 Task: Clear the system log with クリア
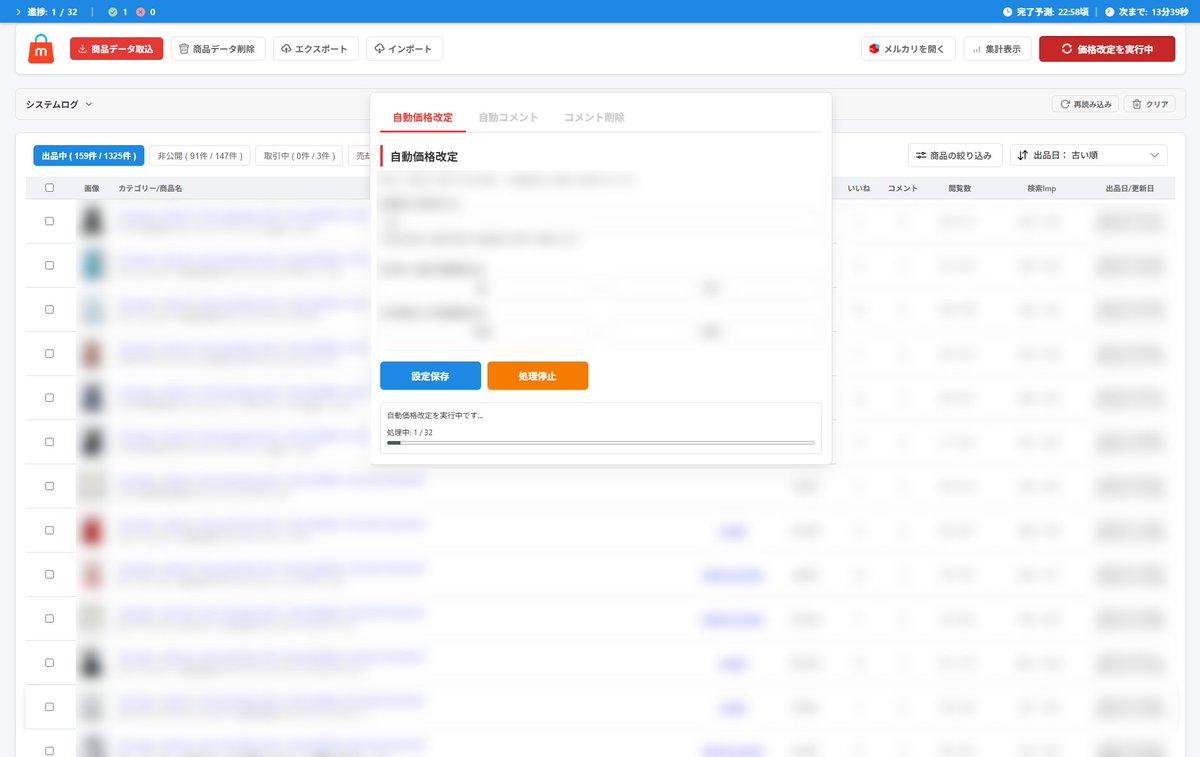1149,104
